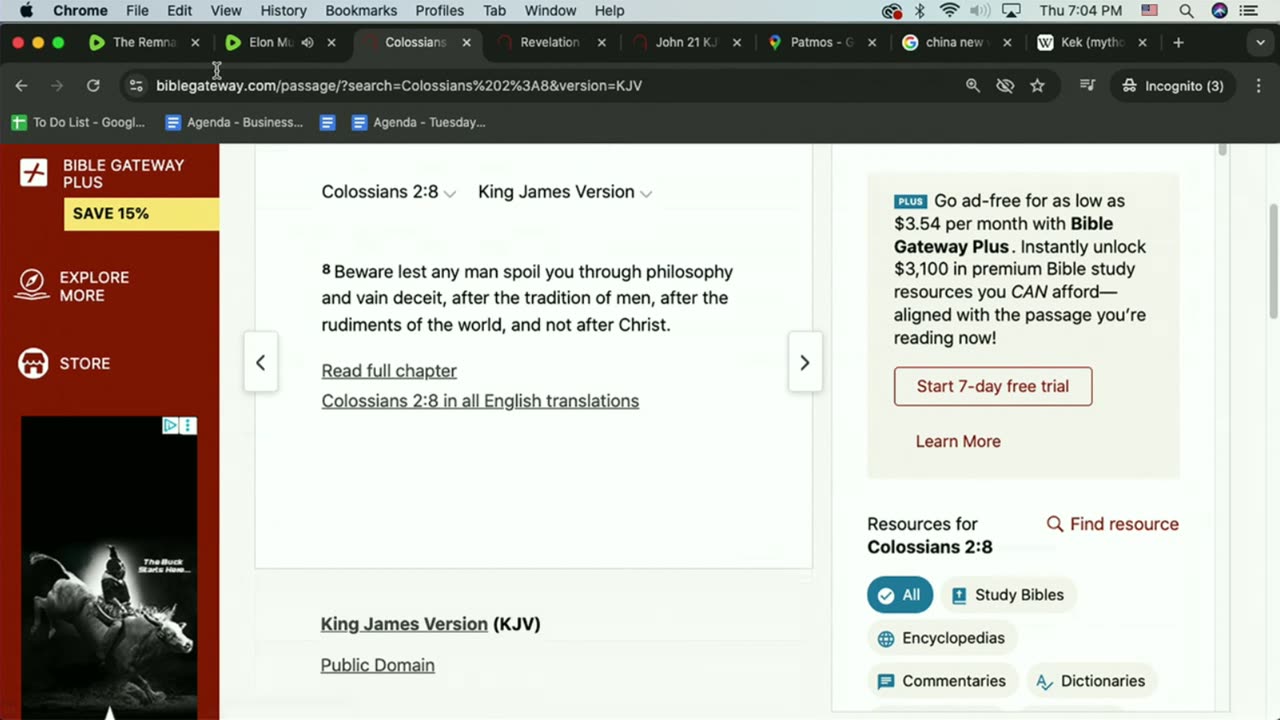View site information icon in address bar
This screenshot has height=720, width=1280.
136,86
